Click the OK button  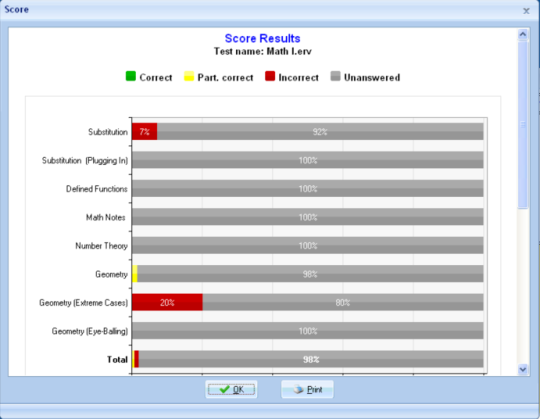[x=231, y=389]
